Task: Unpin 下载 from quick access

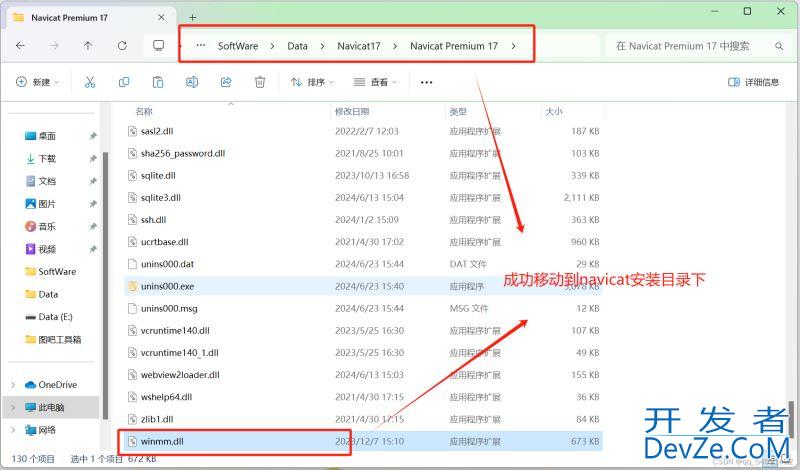Action: point(93,159)
